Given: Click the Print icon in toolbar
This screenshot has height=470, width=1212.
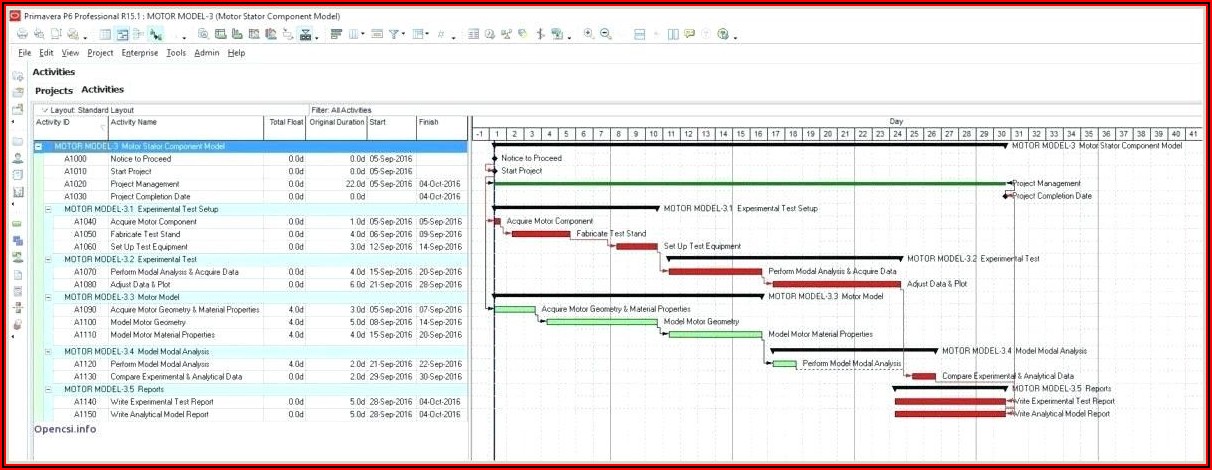Looking at the screenshot, I should pyautogui.click(x=22, y=34).
